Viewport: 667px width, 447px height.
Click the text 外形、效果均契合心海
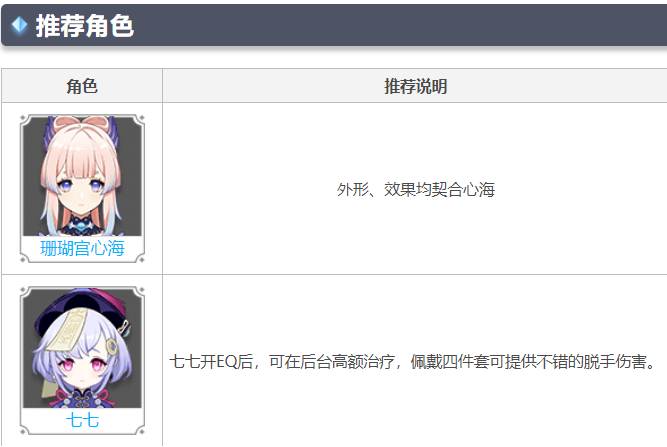point(416,190)
